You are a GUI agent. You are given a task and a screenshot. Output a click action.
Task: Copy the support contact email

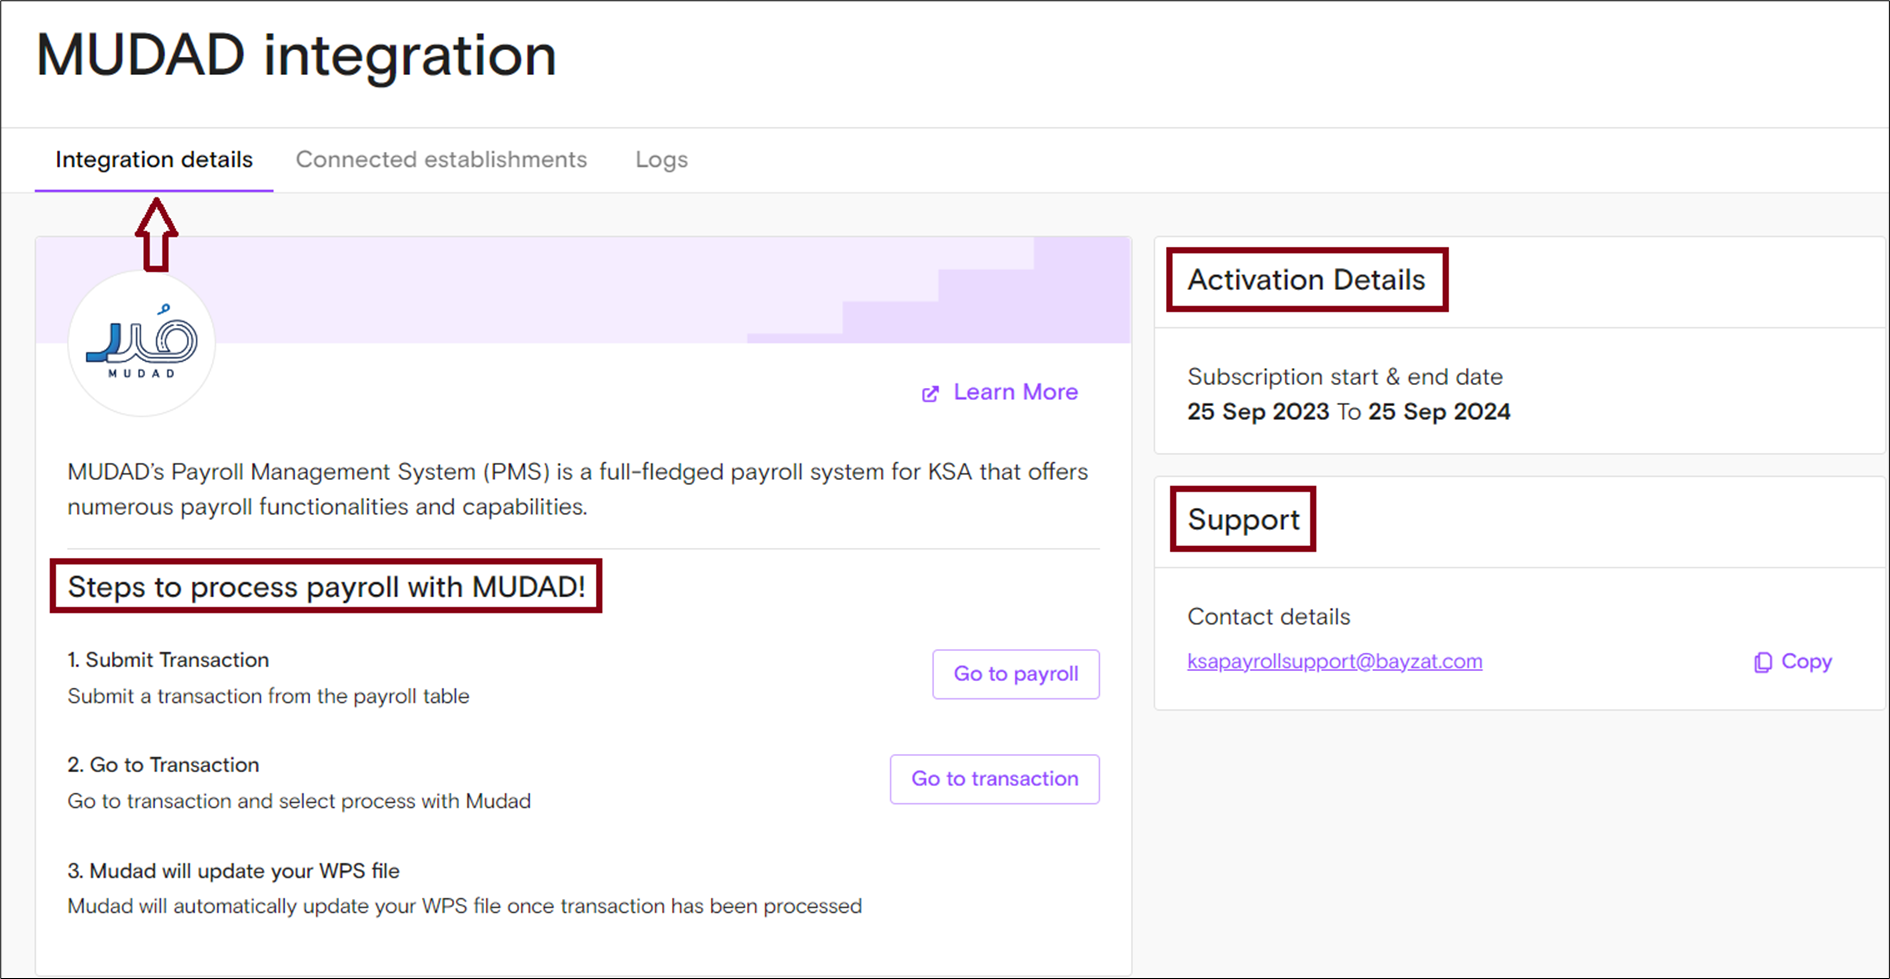pos(1793,662)
